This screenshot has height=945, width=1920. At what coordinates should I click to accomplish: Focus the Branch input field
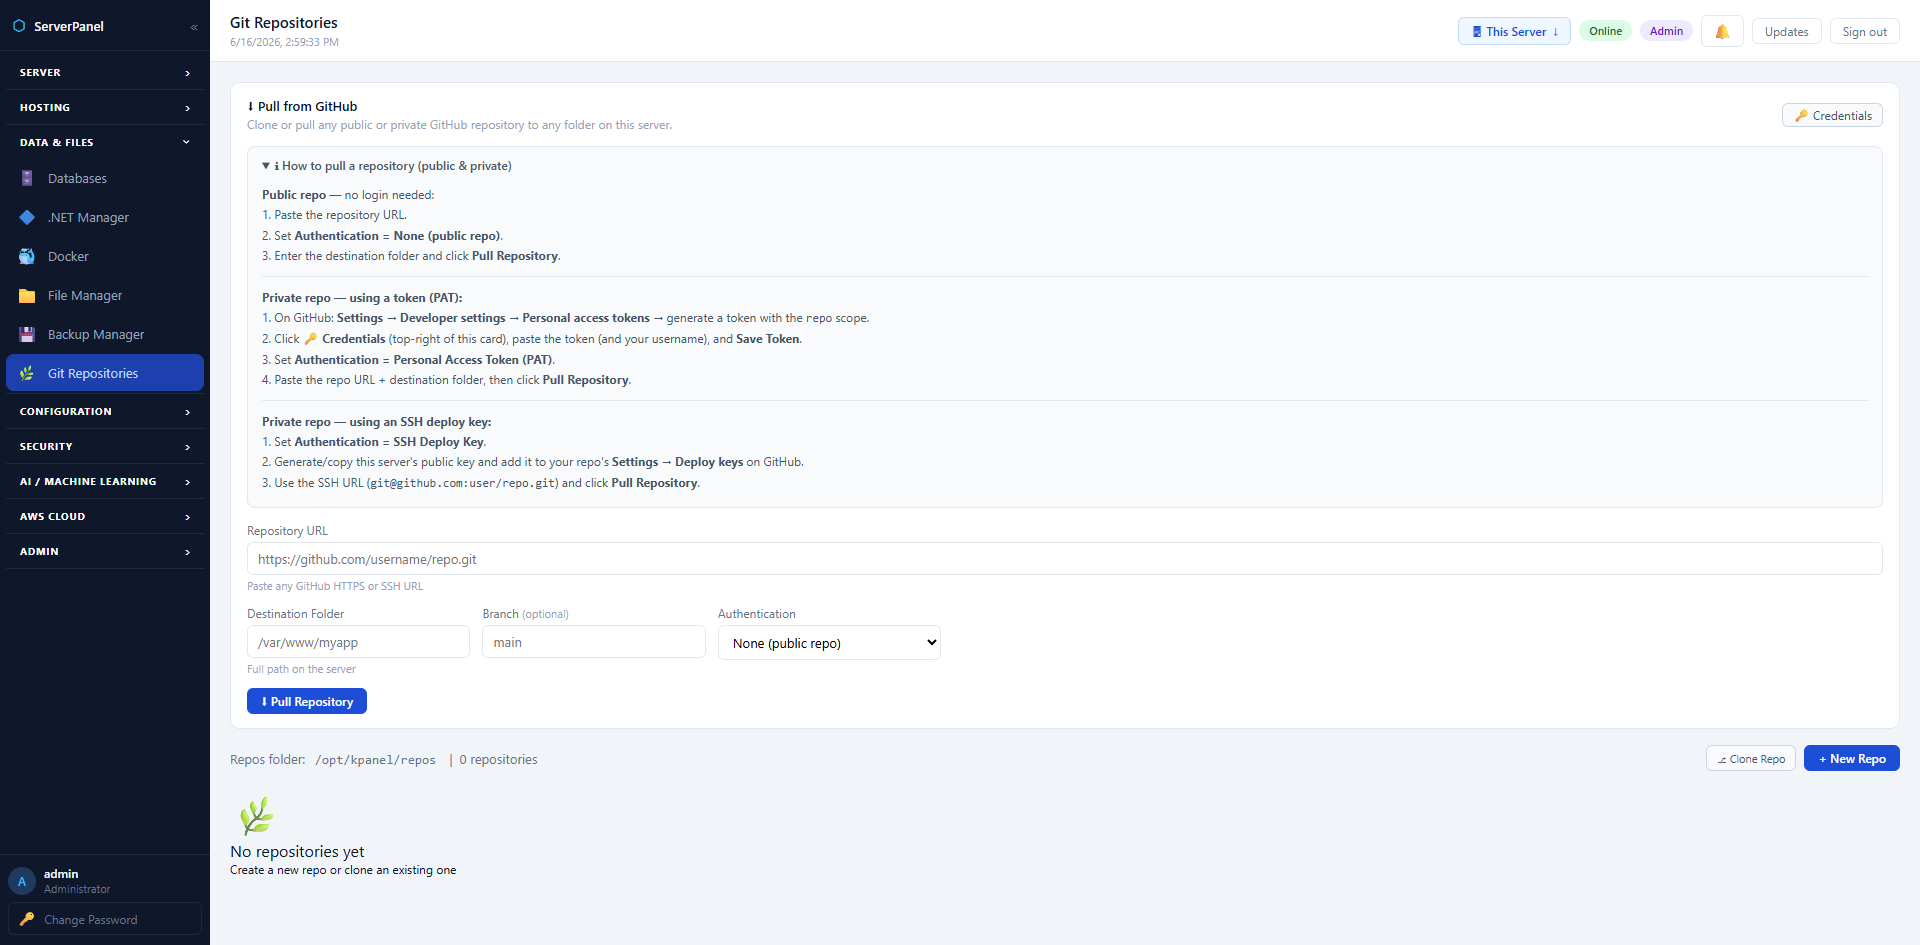pyautogui.click(x=594, y=642)
